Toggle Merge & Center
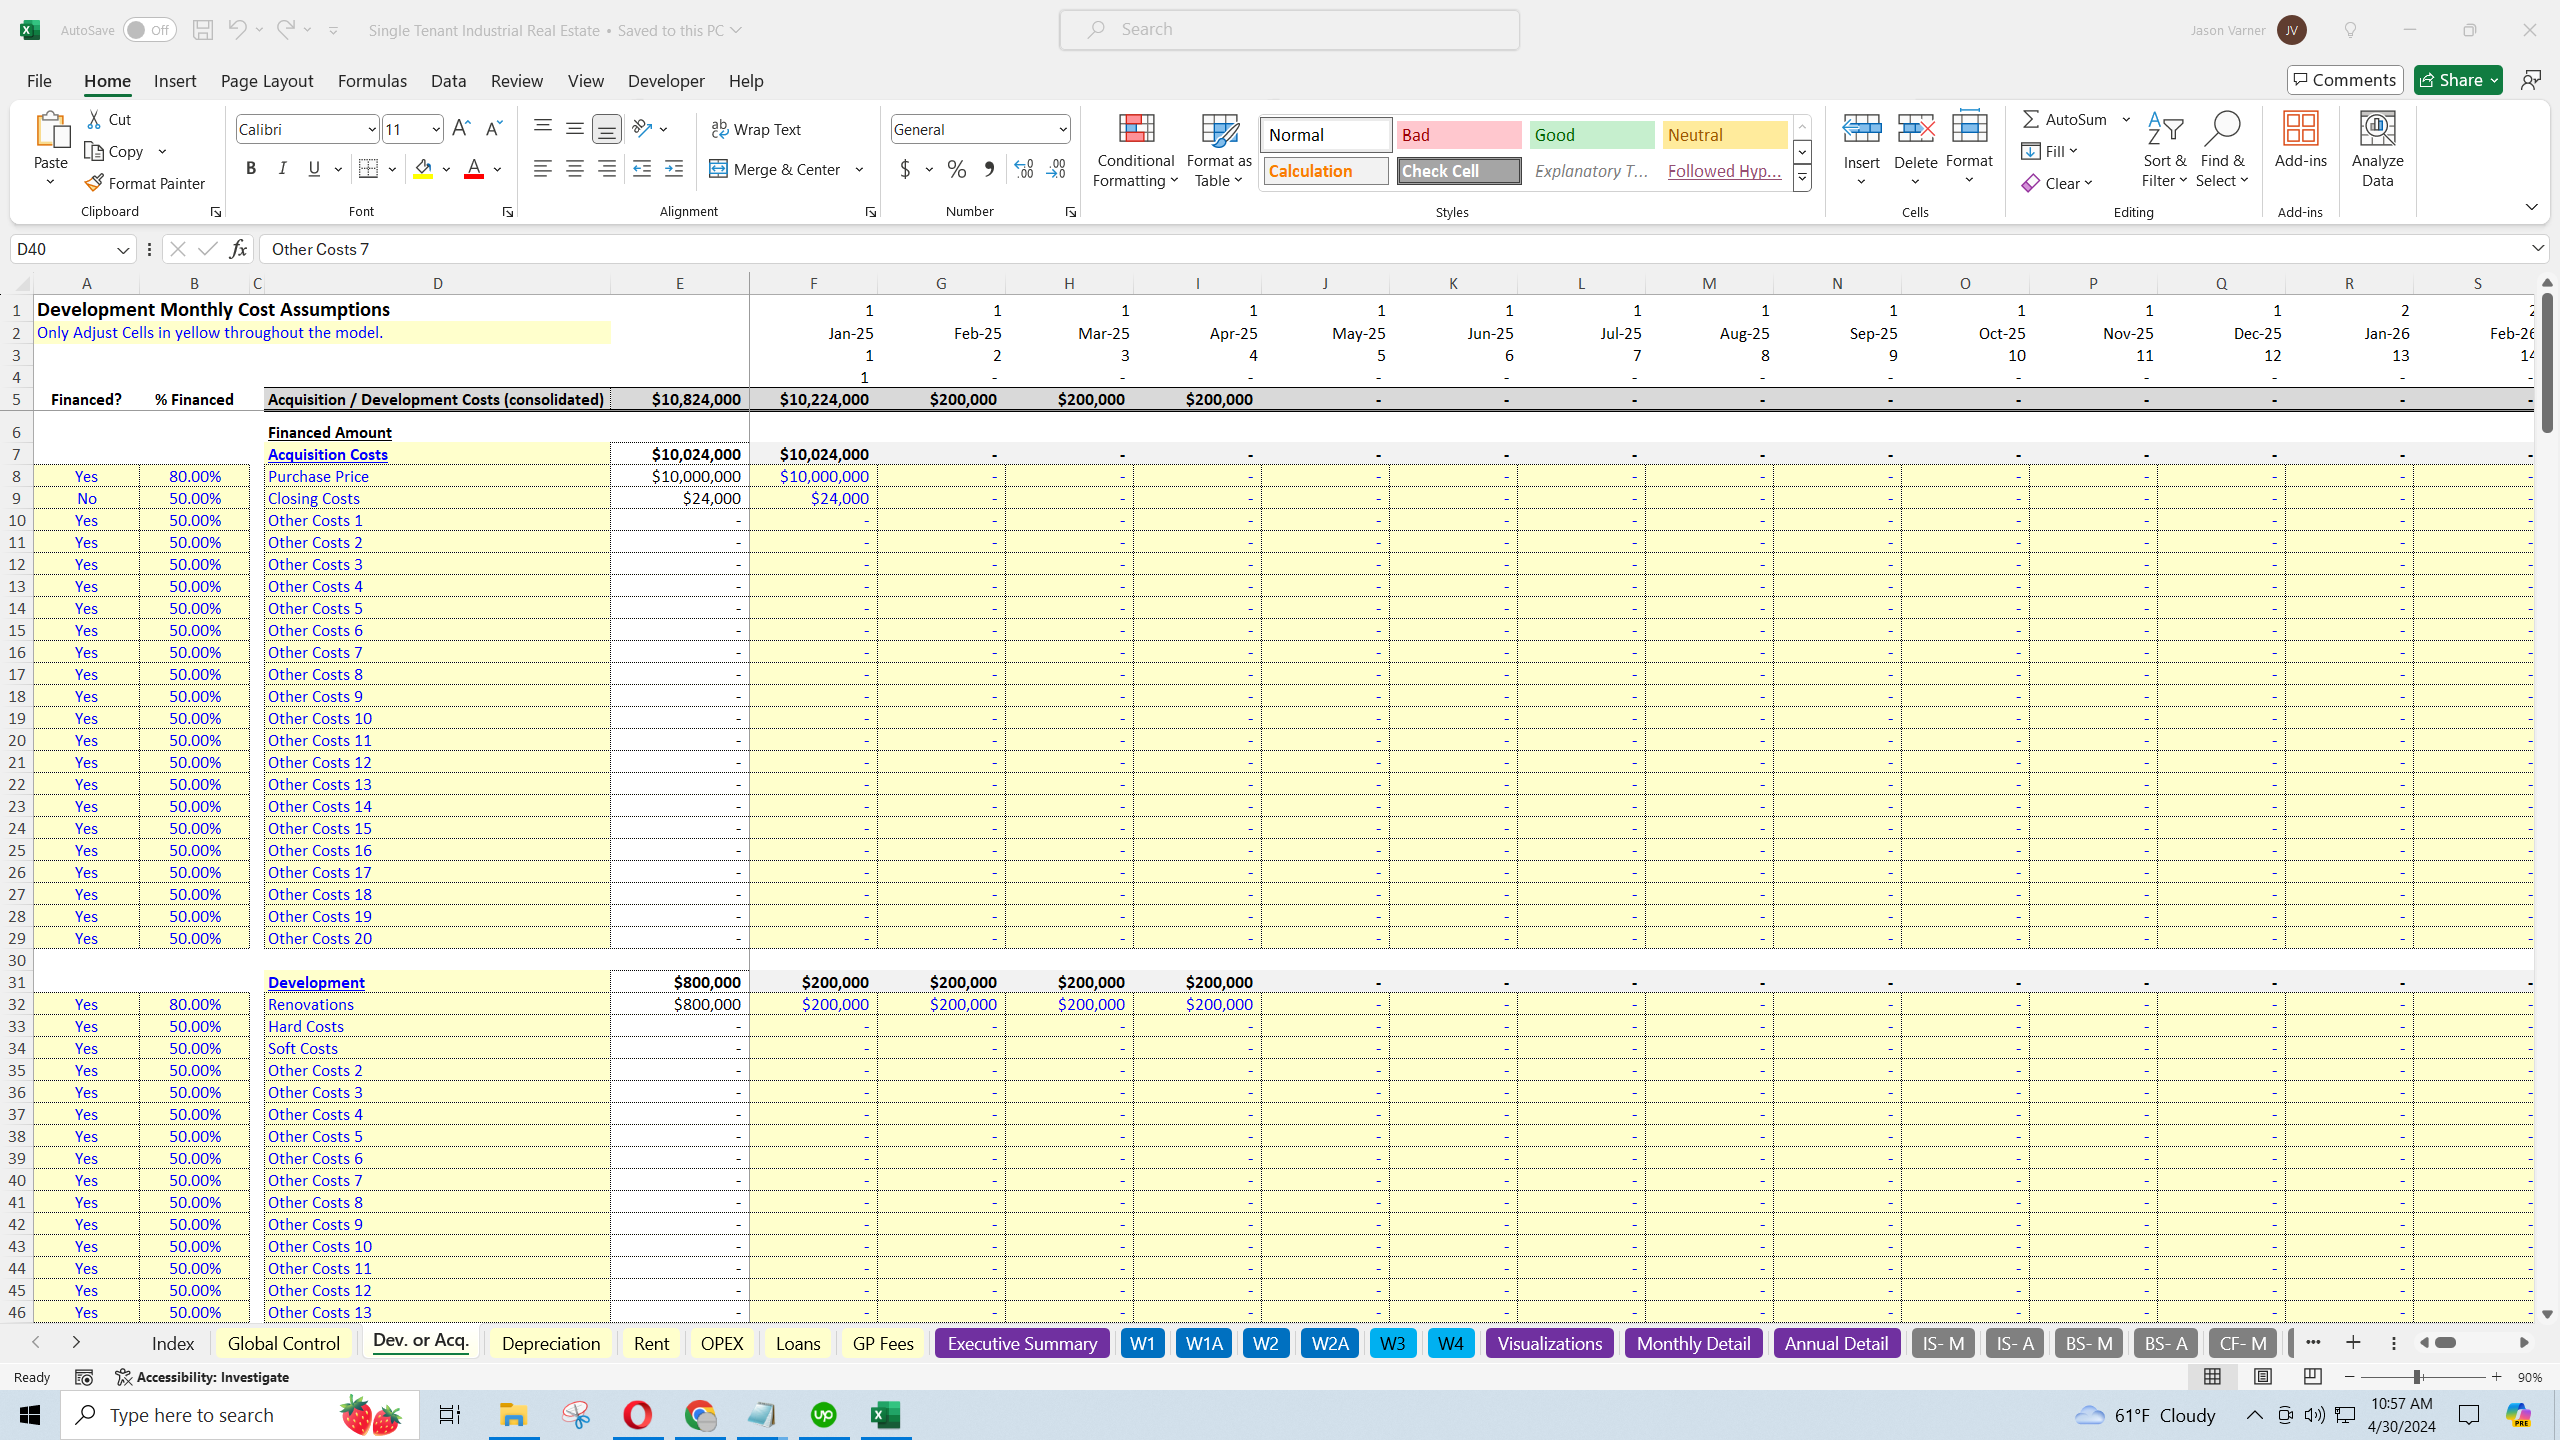 pos(776,169)
